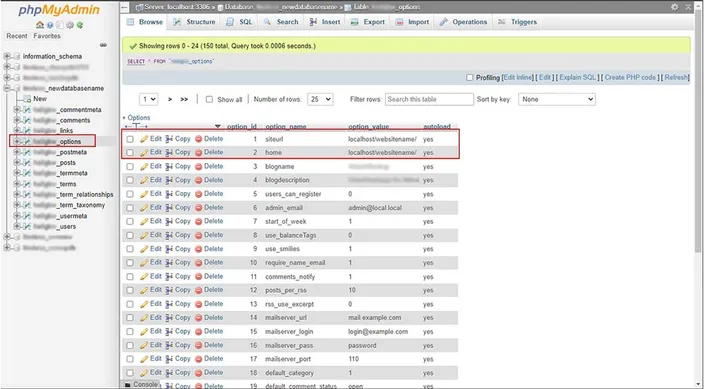Click the Edit inline link
This screenshot has height=389, width=704.
pos(518,78)
